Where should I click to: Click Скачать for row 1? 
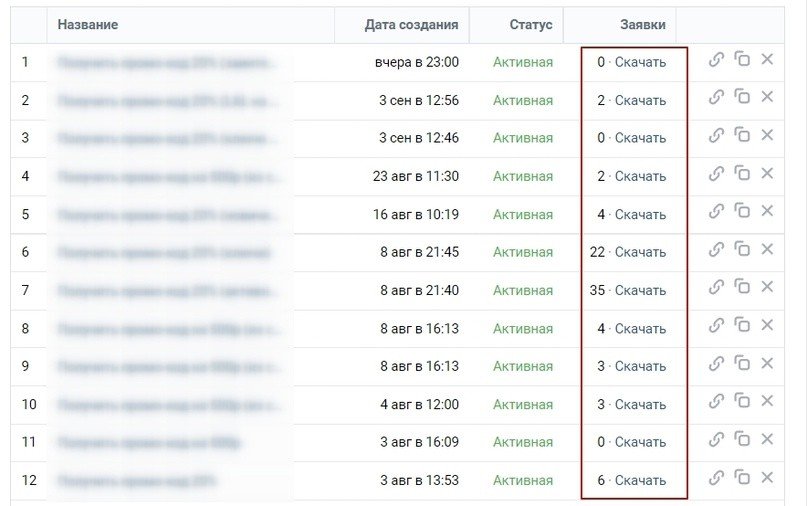(x=640, y=62)
